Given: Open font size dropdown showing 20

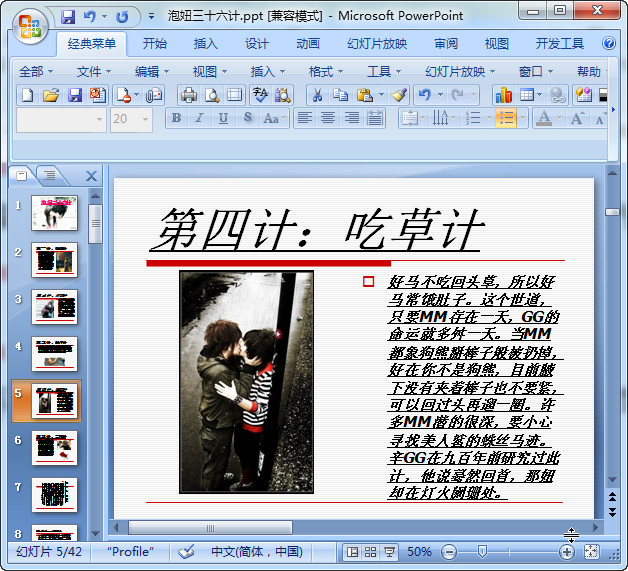Looking at the screenshot, I should click(x=145, y=119).
